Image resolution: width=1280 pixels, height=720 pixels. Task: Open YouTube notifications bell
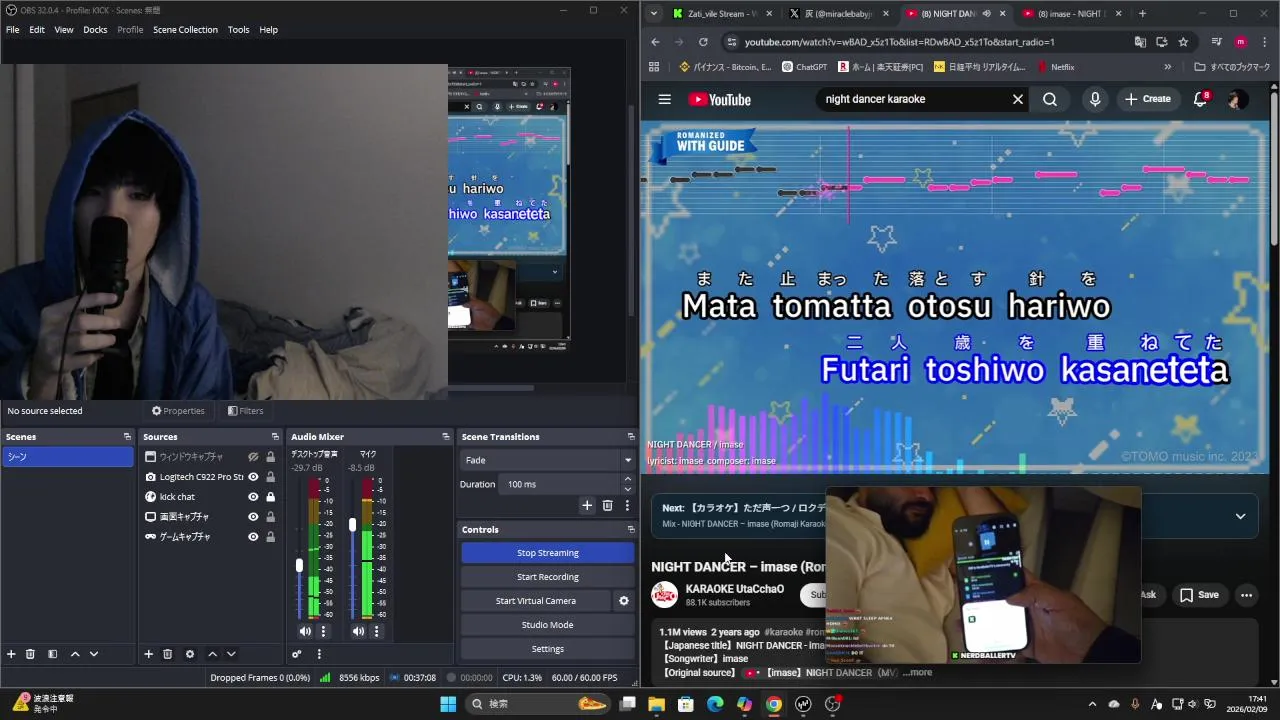pos(1201,99)
